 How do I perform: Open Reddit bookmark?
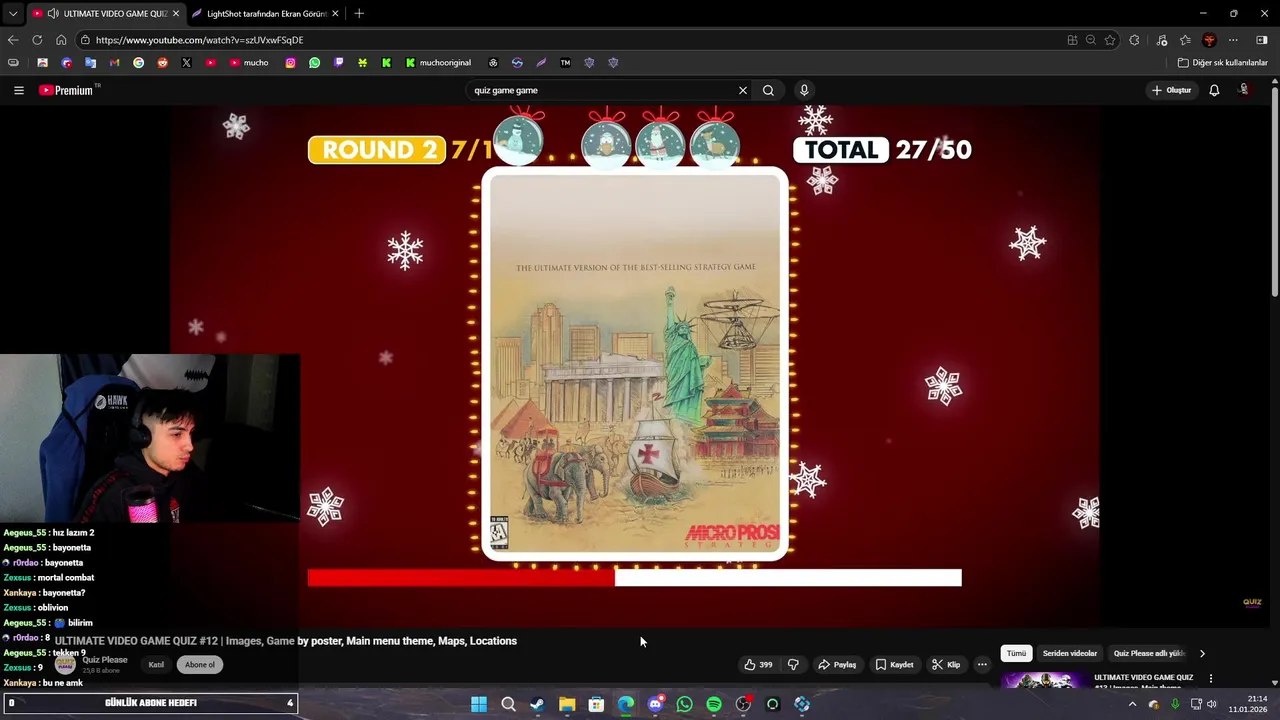point(162,62)
